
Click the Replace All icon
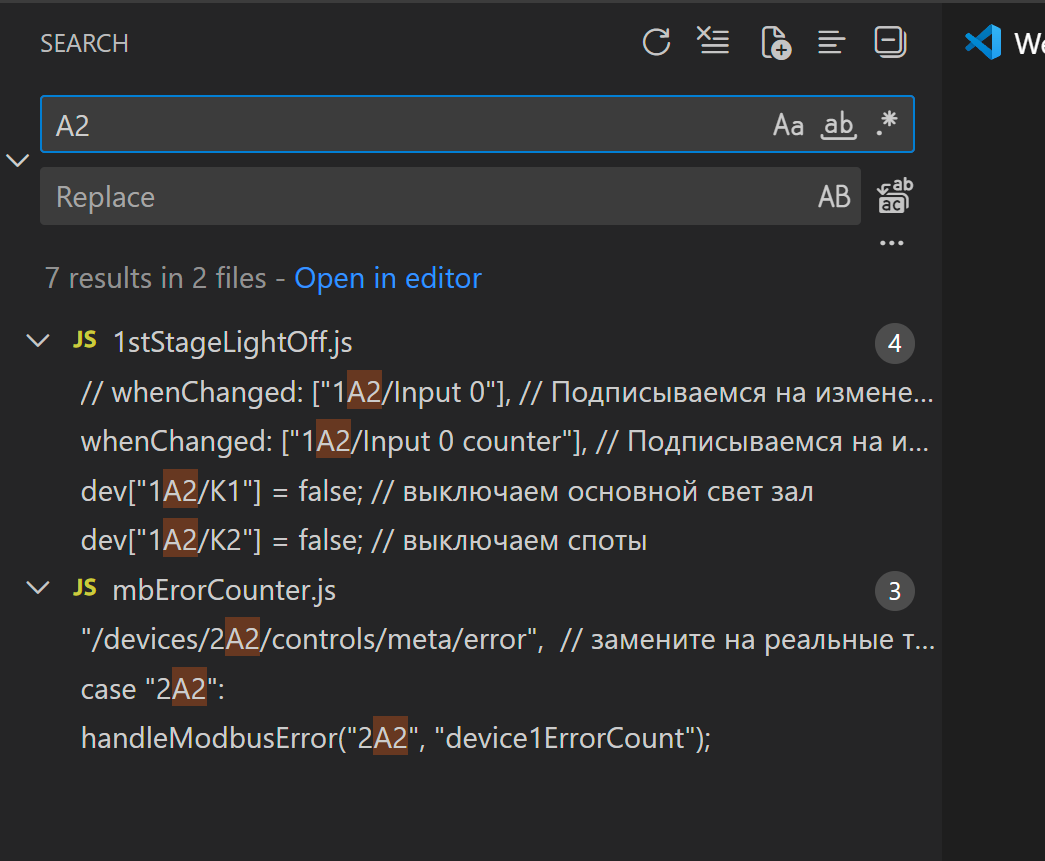(x=894, y=196)
